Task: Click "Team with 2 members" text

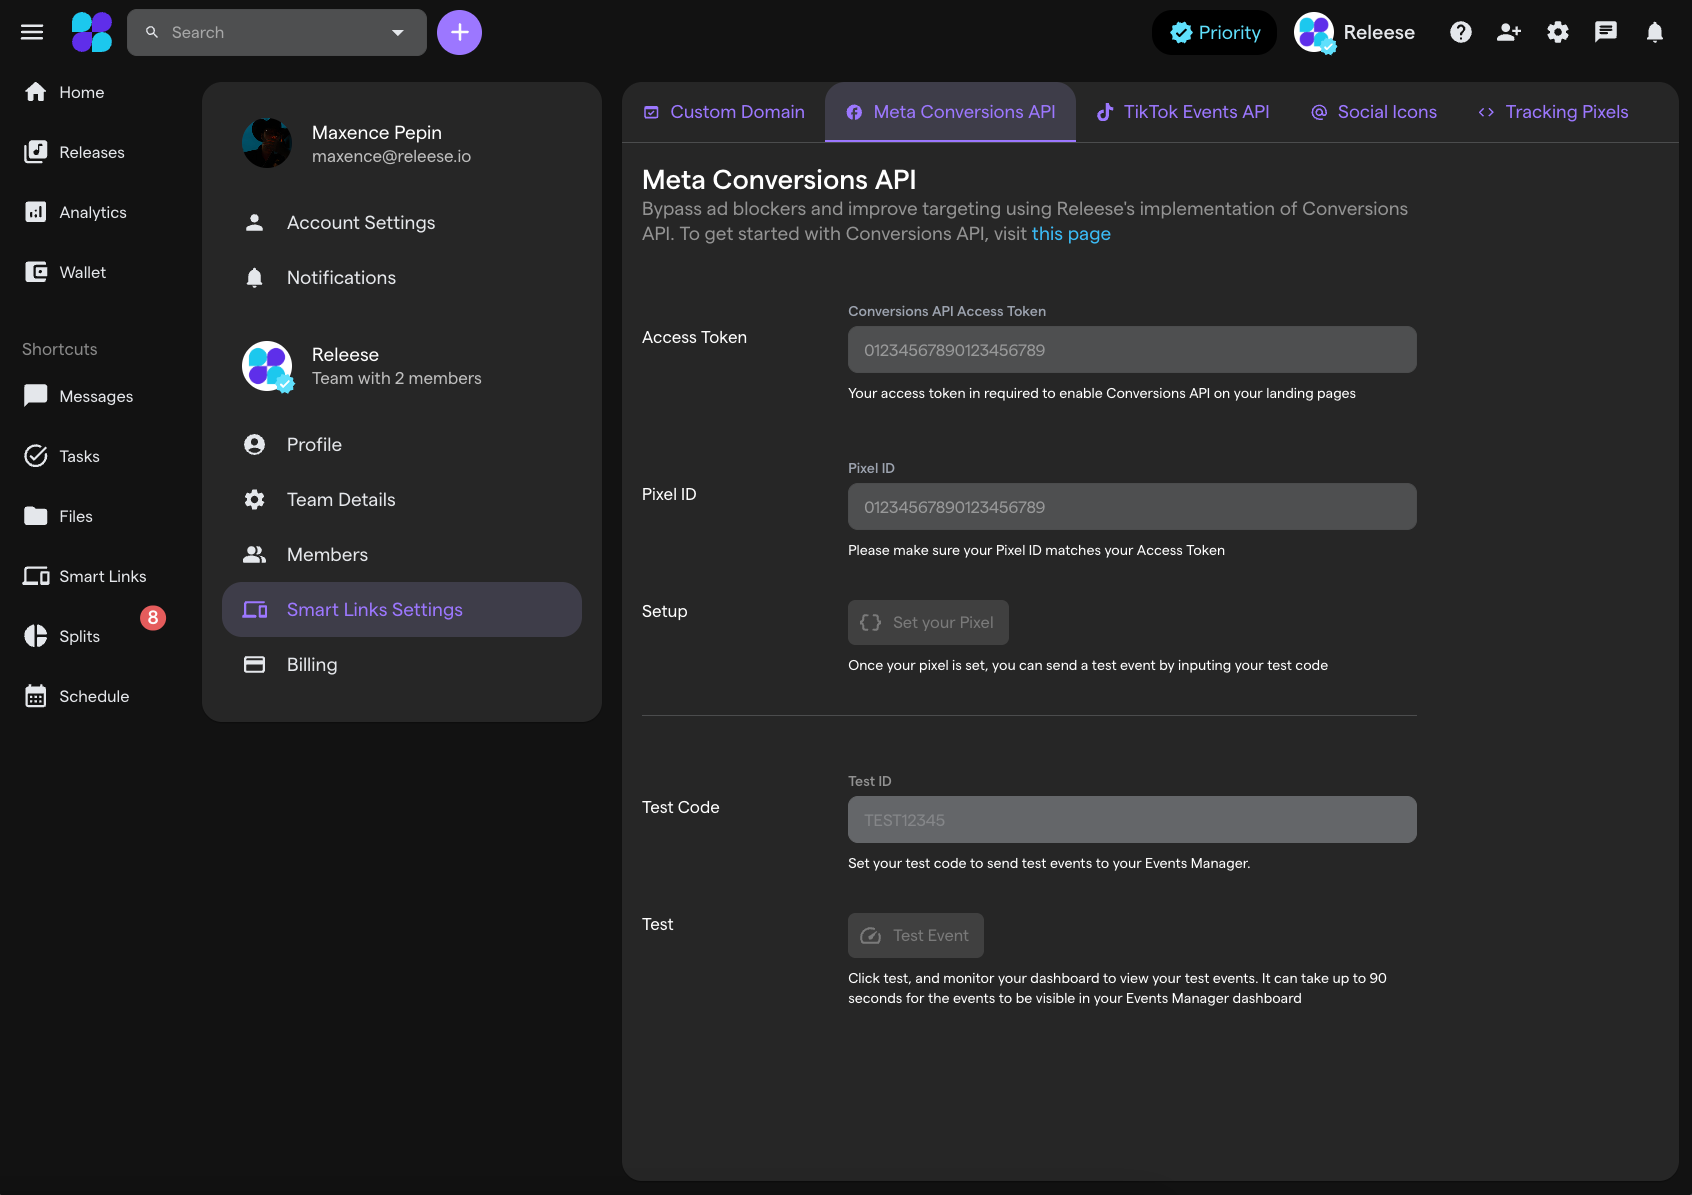Action: click(x=396, y=378)
